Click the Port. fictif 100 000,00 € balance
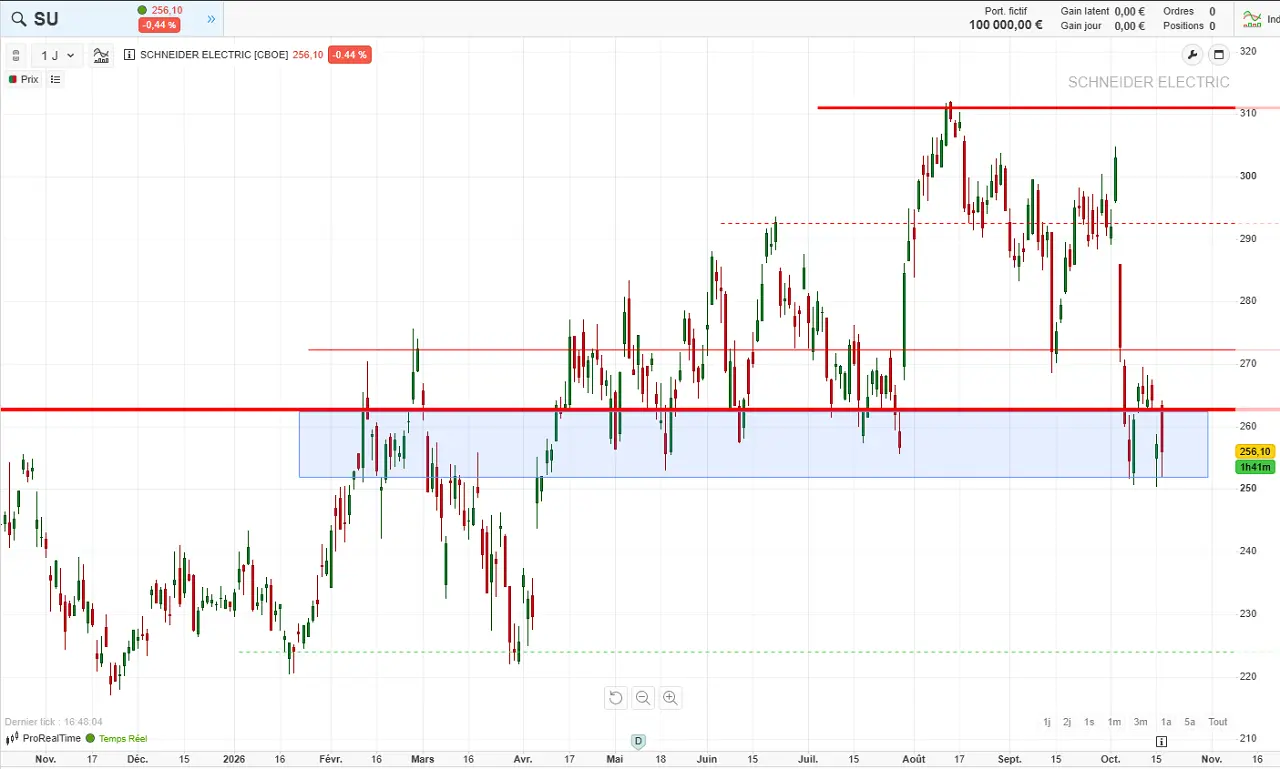This screenshot has height=769, width=1280. tap(1006, 19)
